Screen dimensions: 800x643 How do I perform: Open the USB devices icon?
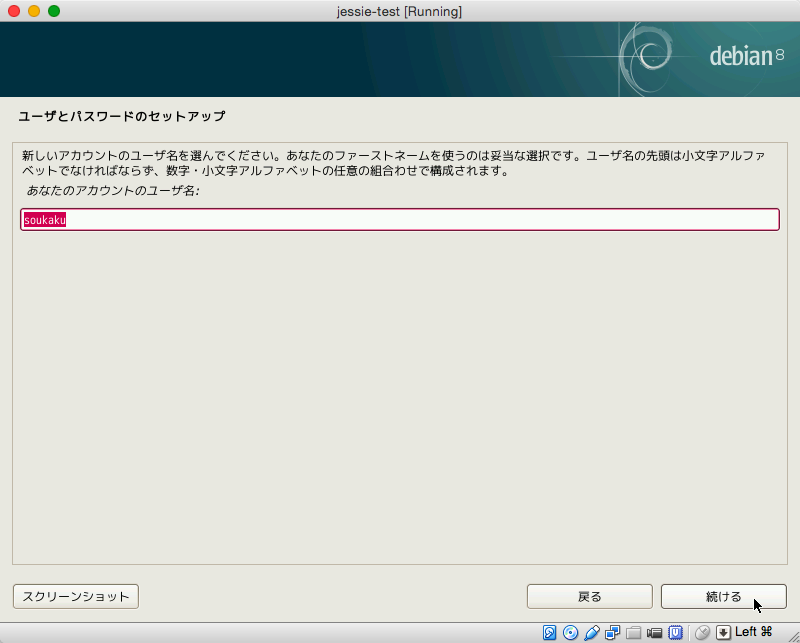click(592, 632)
